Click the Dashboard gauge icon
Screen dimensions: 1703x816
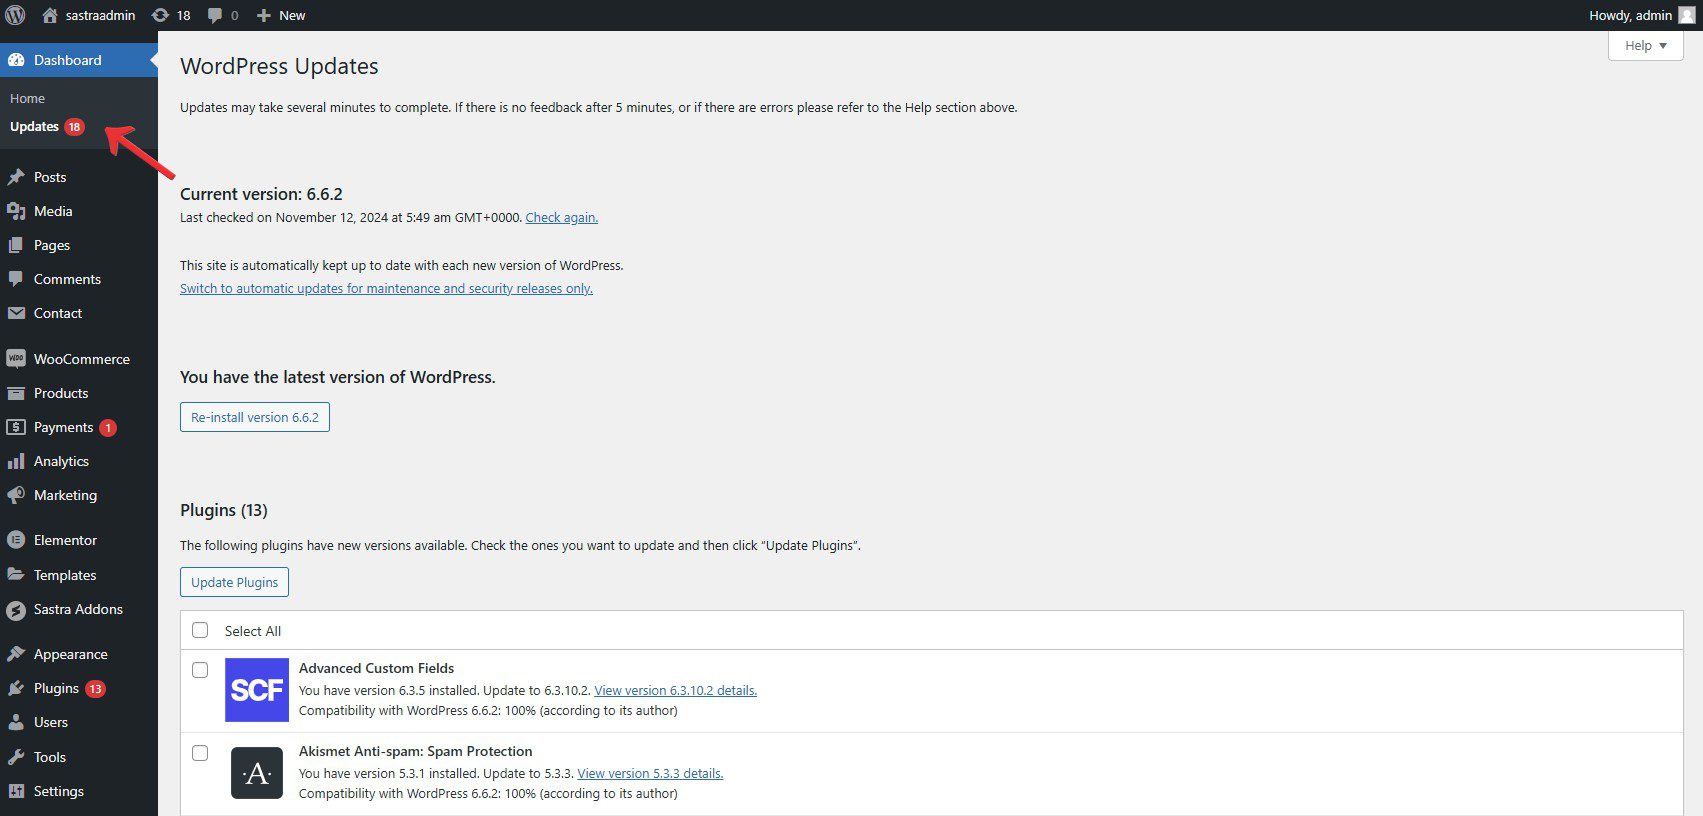[x=16, y=60]
